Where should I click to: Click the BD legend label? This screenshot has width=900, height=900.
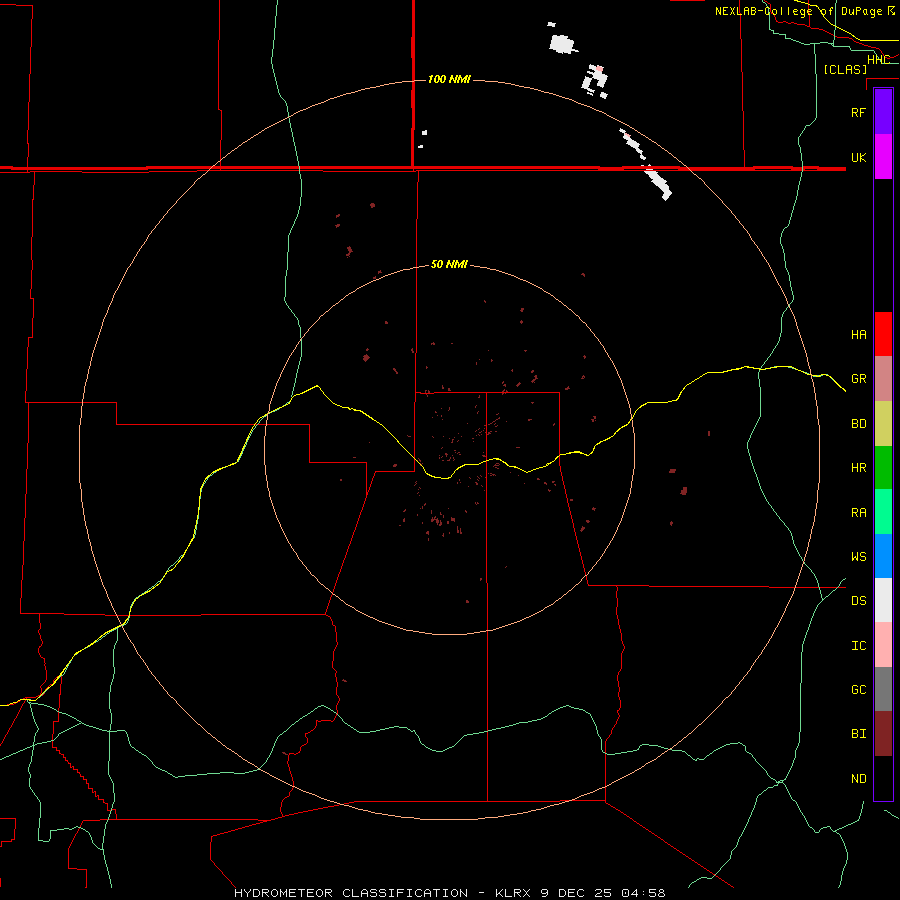pos(859,424)
